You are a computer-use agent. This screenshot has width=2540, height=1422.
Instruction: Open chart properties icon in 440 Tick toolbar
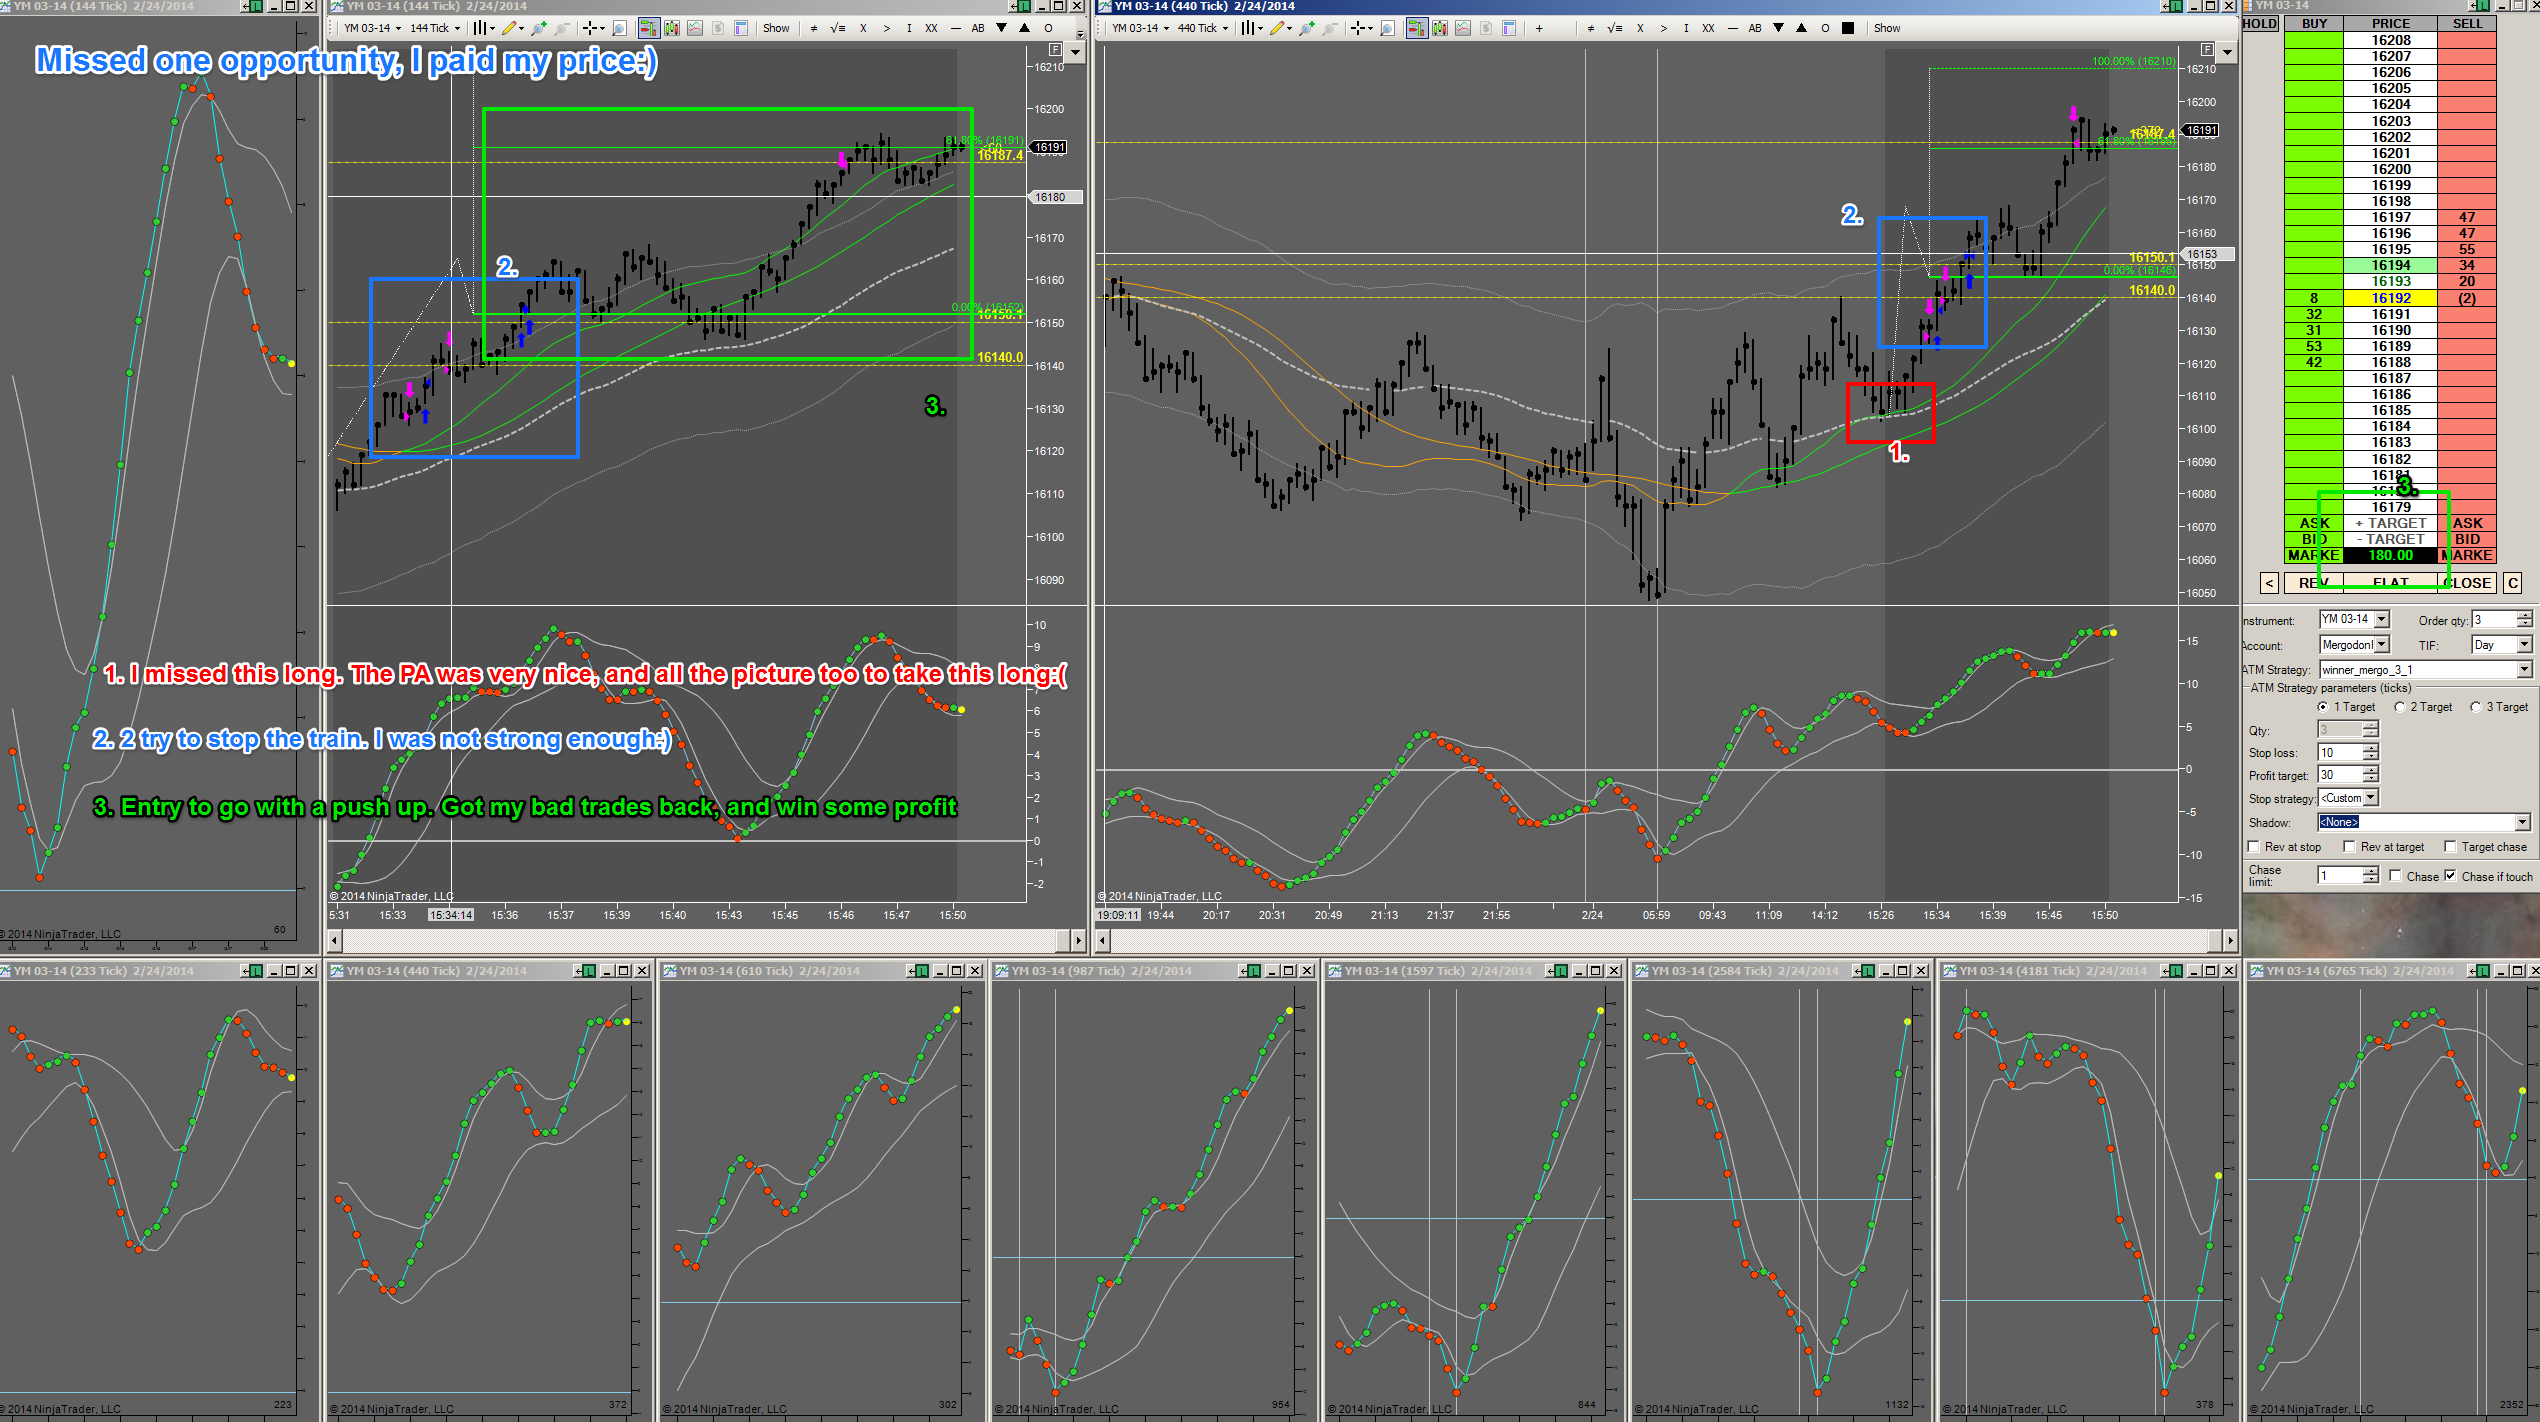click(x=1509, y=28)
